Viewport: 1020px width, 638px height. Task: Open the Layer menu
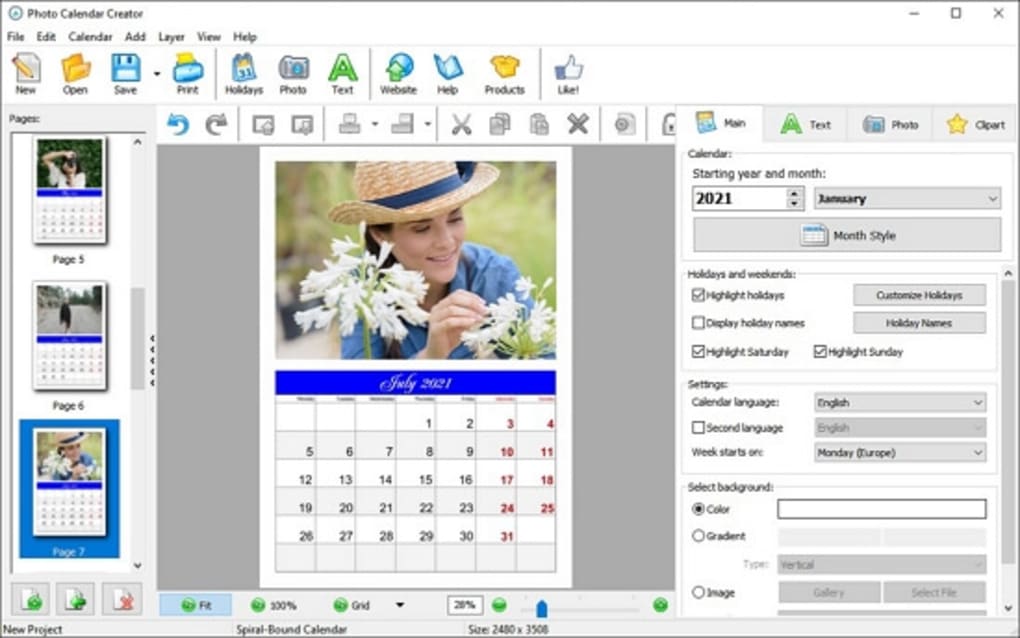pos(170,36)
